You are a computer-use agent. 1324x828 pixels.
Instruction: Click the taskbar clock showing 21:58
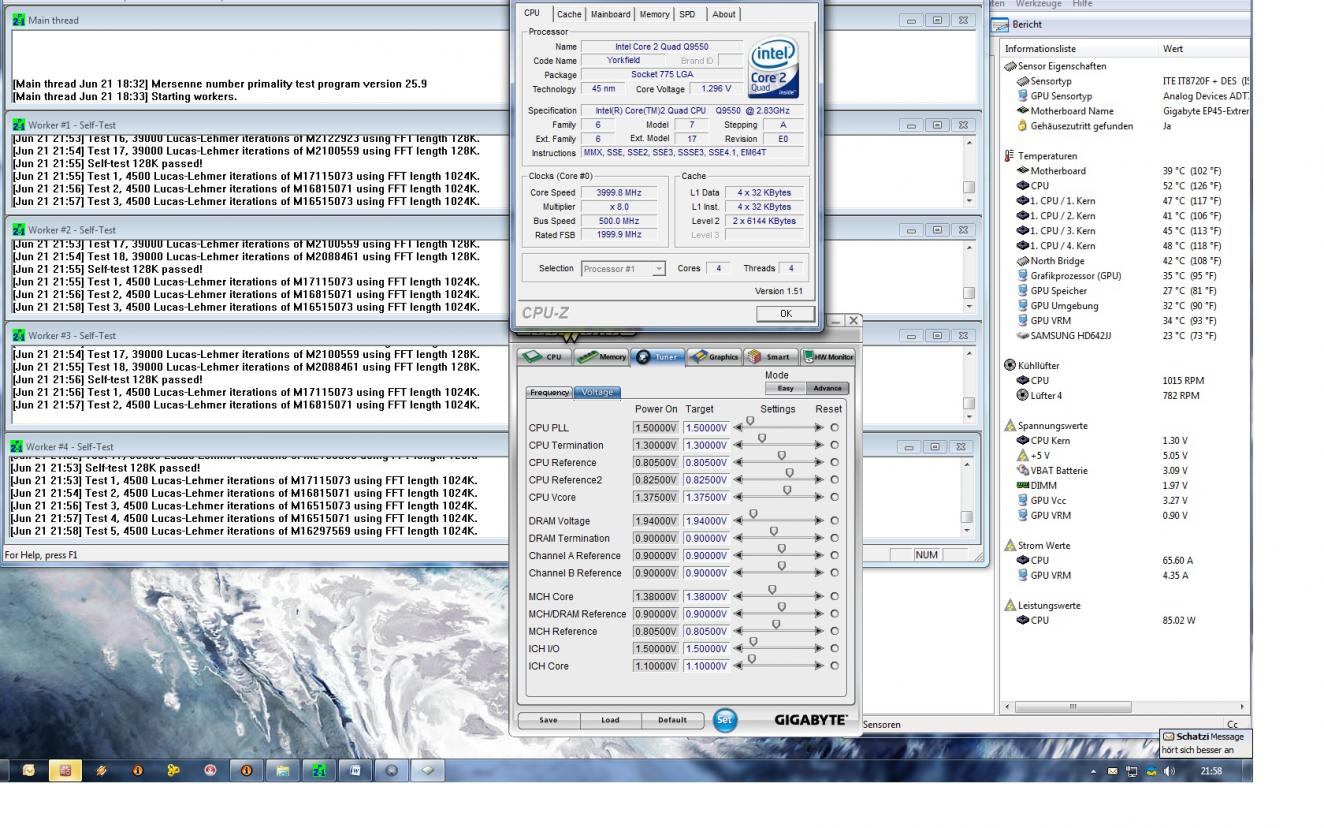click(x=1211, y=771)
